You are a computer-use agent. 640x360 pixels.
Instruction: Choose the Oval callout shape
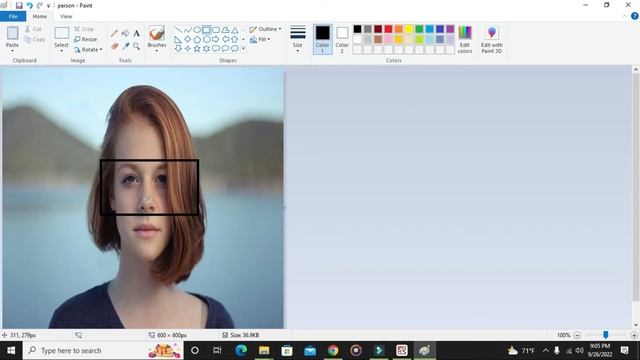(x=225, y=49)
